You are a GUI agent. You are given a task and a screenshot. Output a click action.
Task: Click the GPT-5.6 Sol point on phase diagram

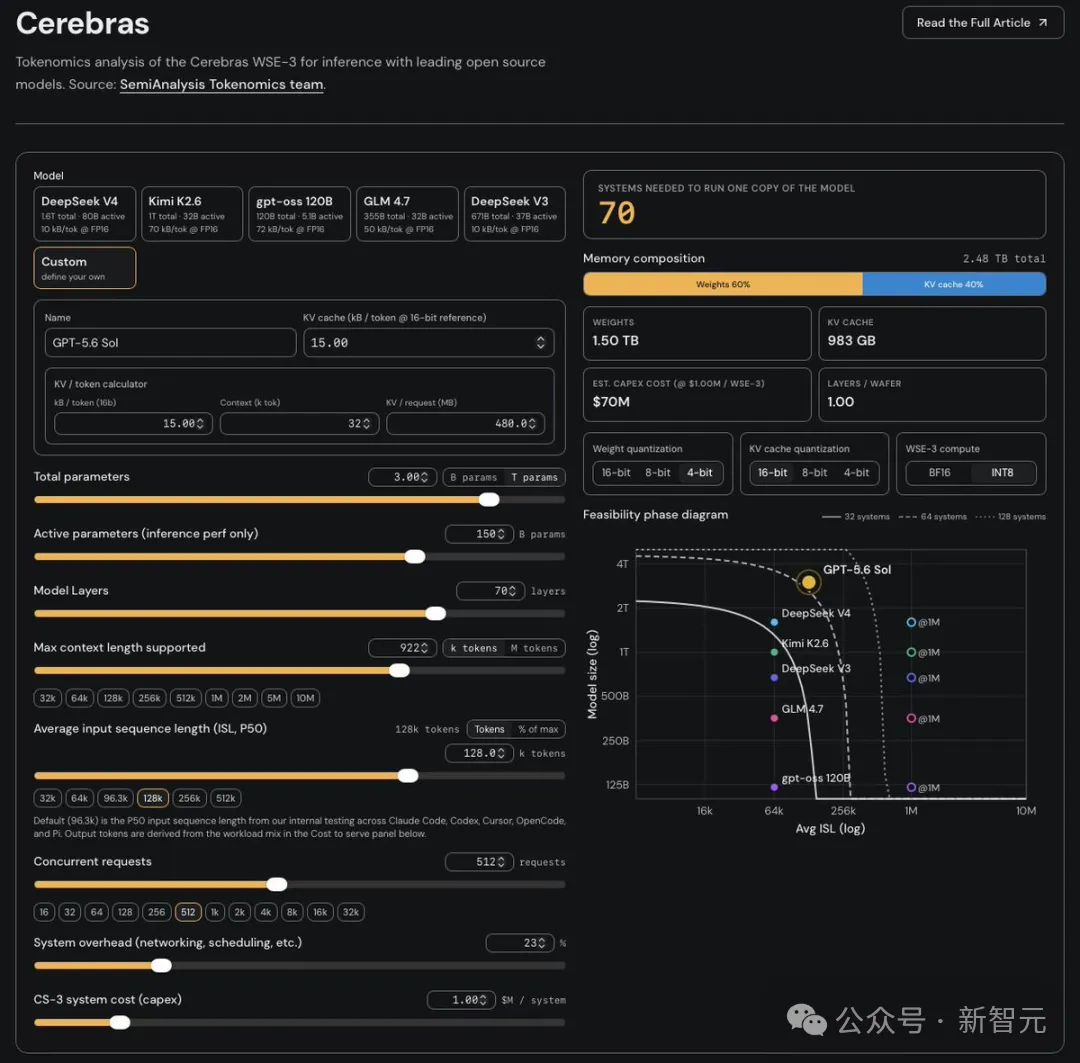[809, 582]
